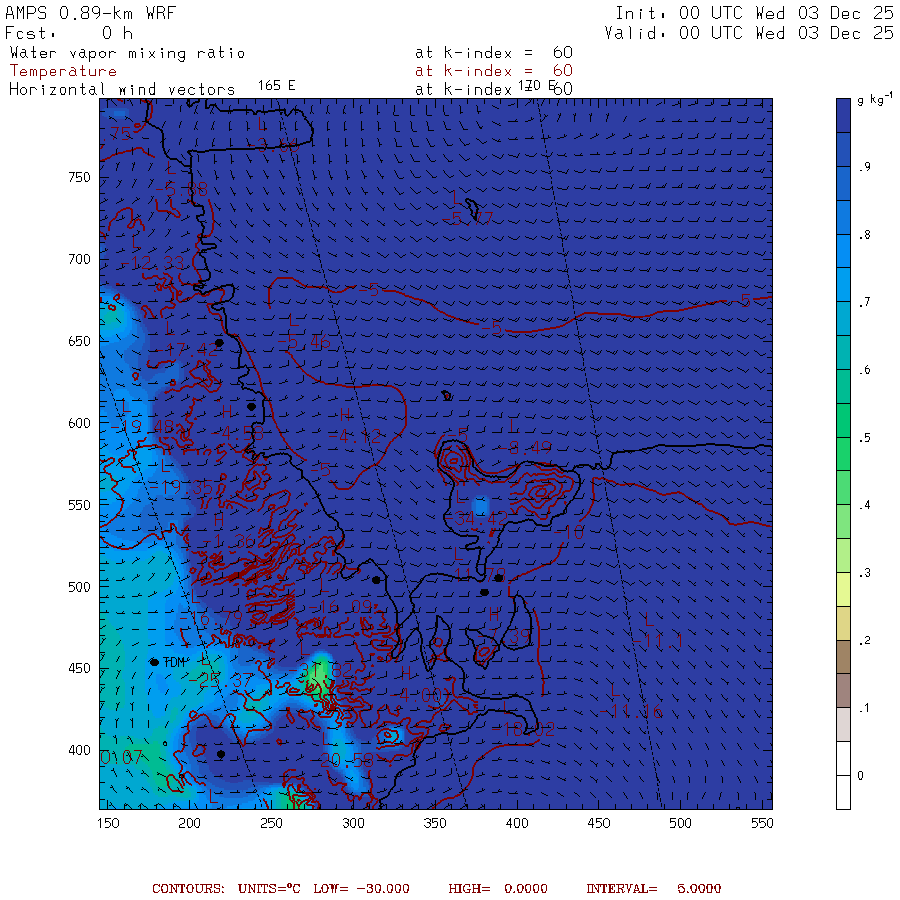This screenshot has width=900, height=900.
Task: Click the Init 00 UTC Wed 03 Dec 25 line
Action: pos(754,13)
